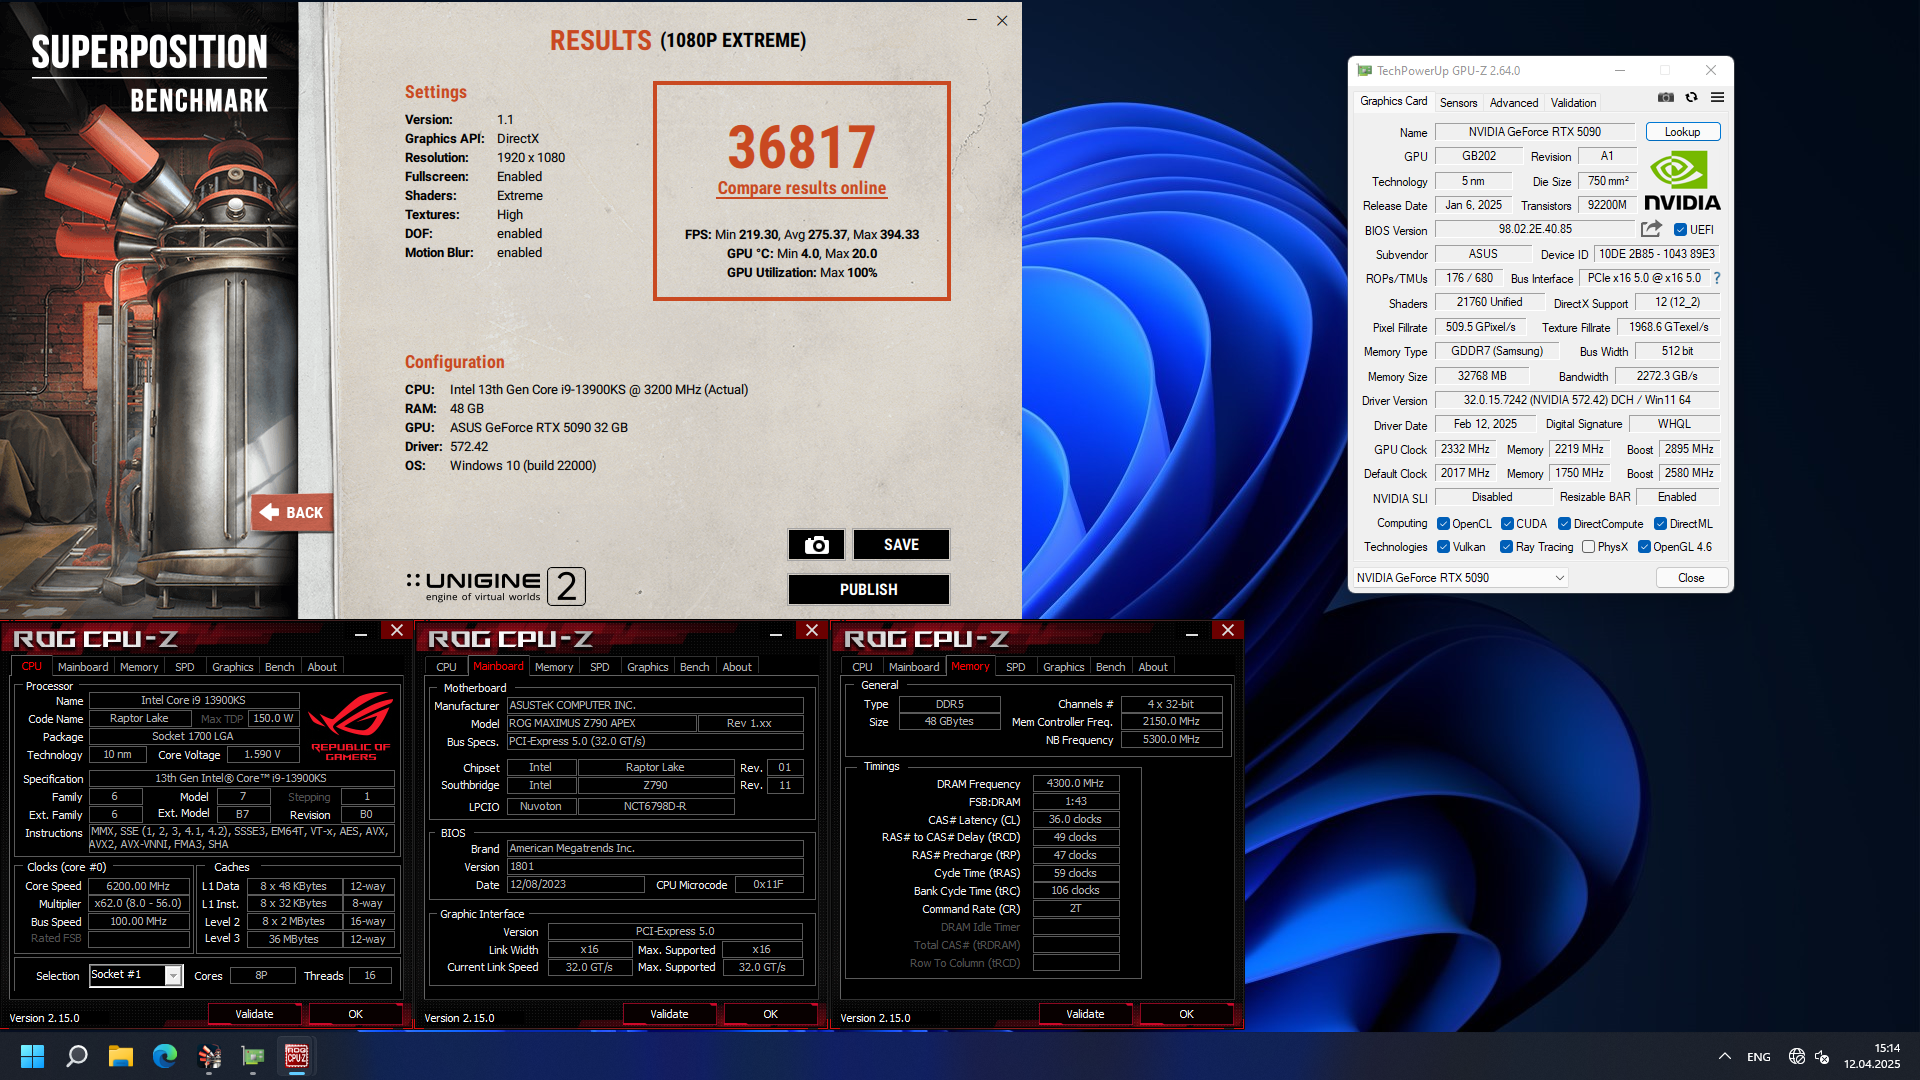Toggle the DirectML checkbox
The width and height of the screenshot is (1920, 1080).
click(1660, 524)
